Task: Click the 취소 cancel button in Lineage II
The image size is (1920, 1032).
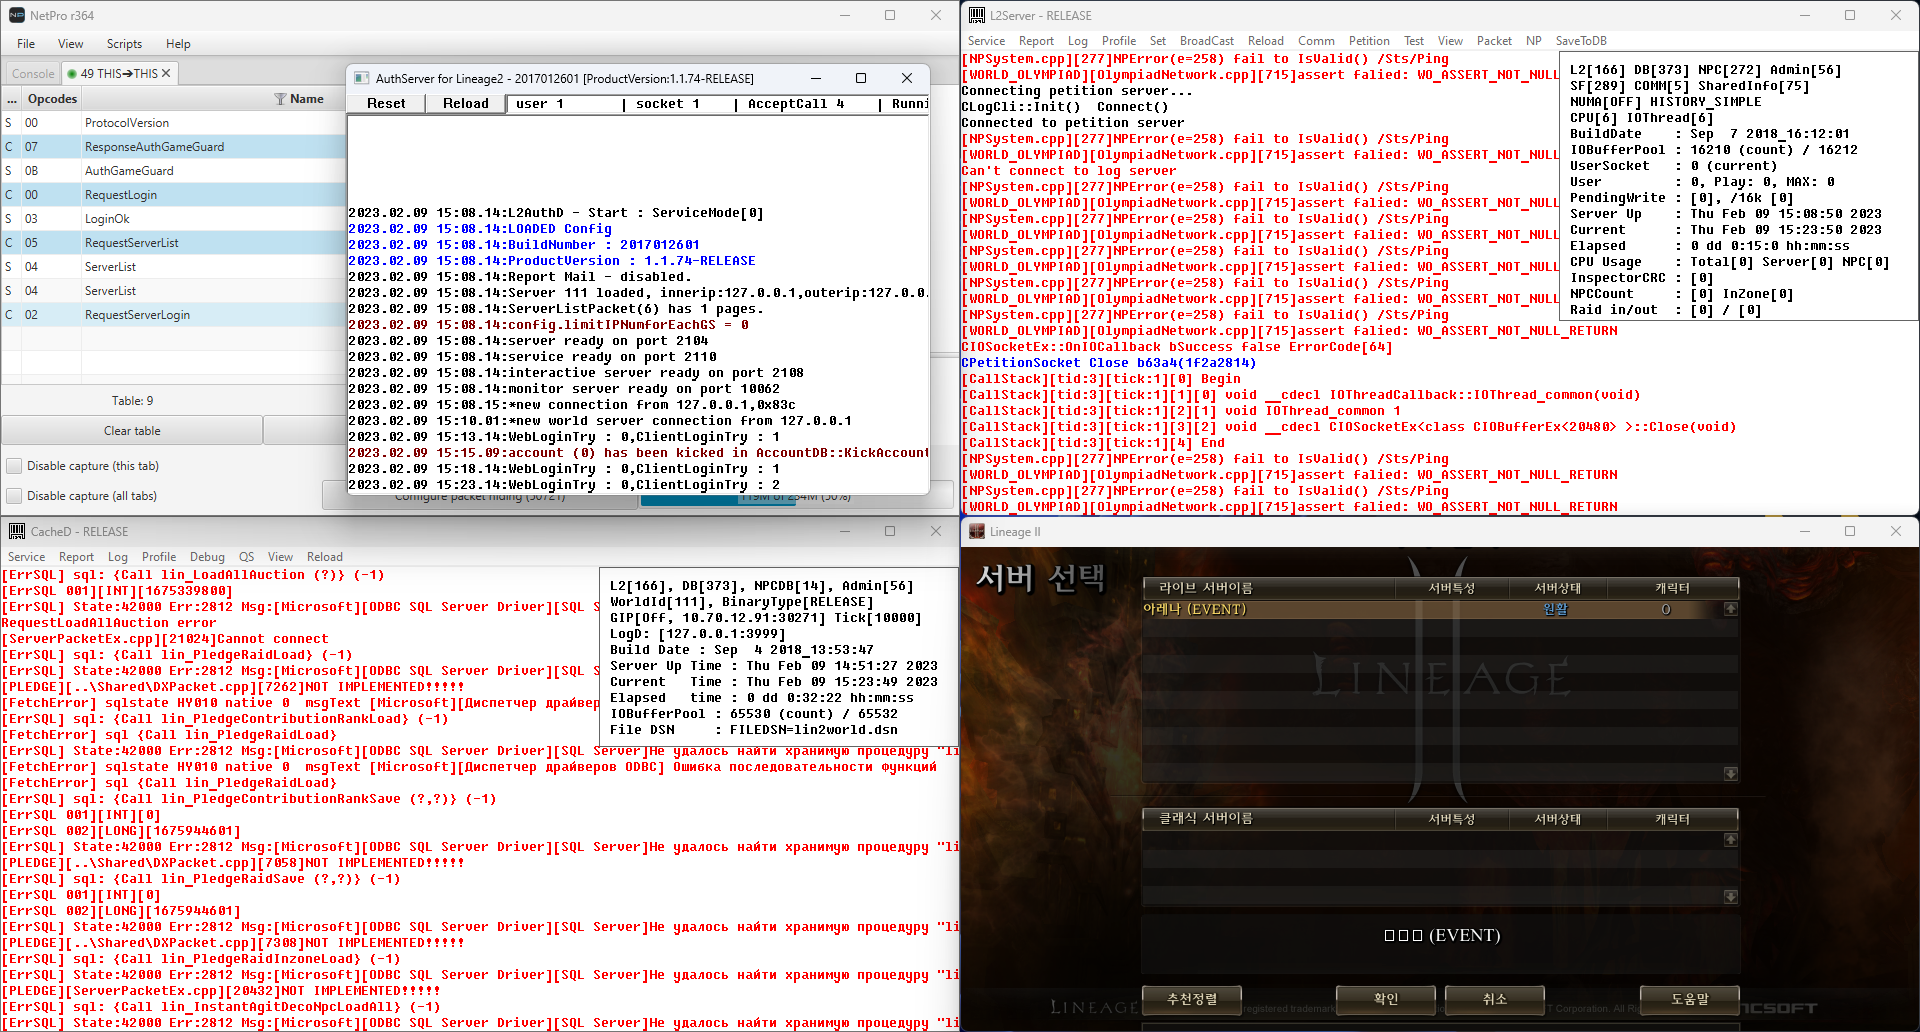Action: pyautogui.click(x=1495, y=999)
